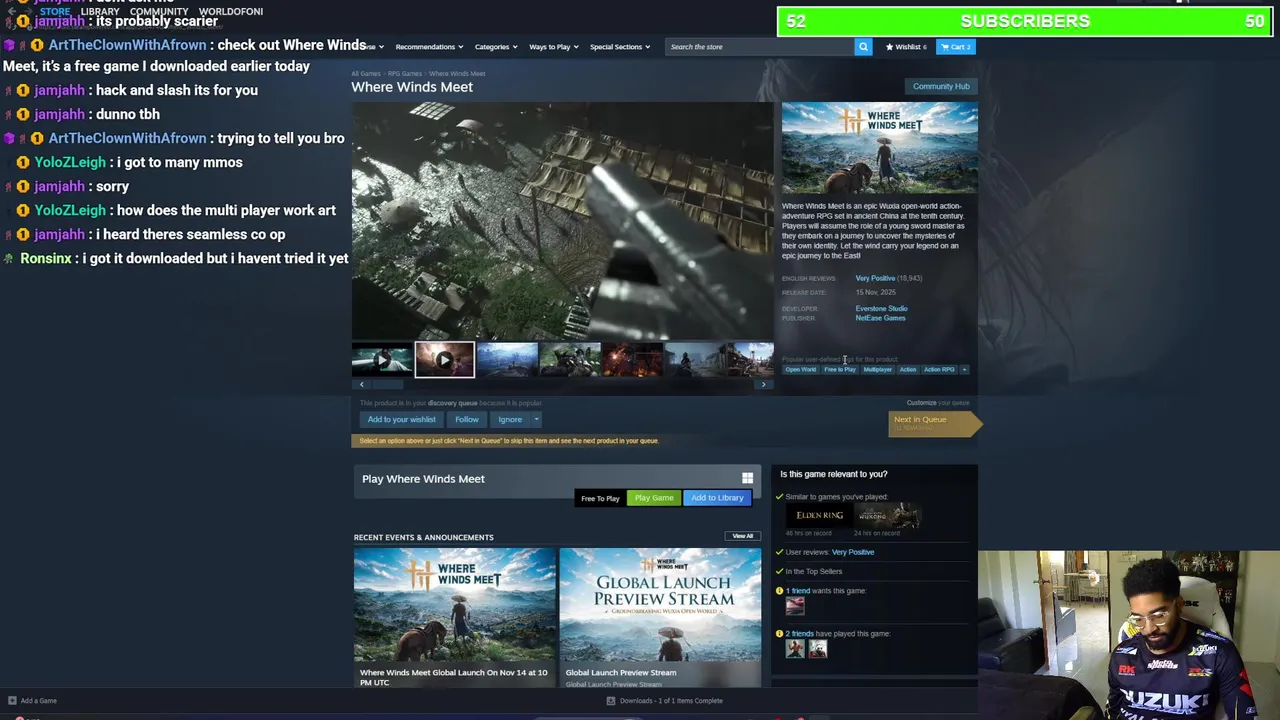
Task: Play the second highlighted trailer thumbnail
Action: coord(444,360)
